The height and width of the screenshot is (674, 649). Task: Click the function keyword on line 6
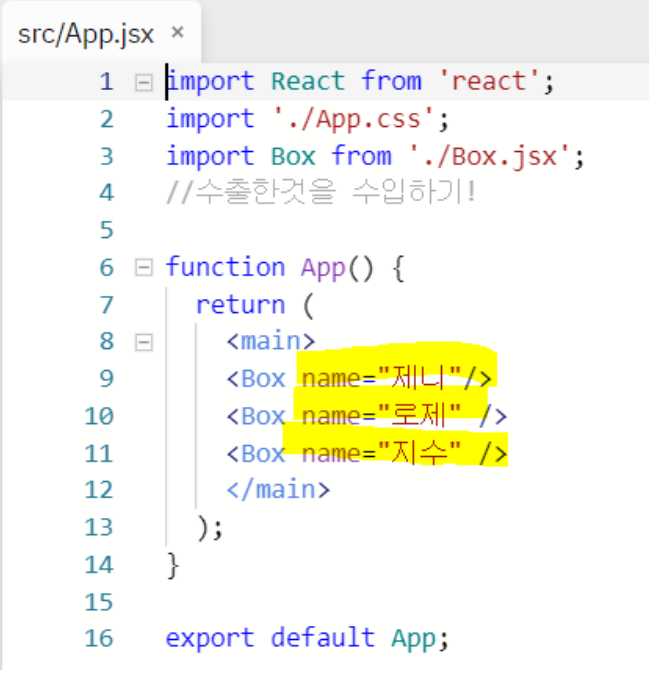tap(226, 267)
